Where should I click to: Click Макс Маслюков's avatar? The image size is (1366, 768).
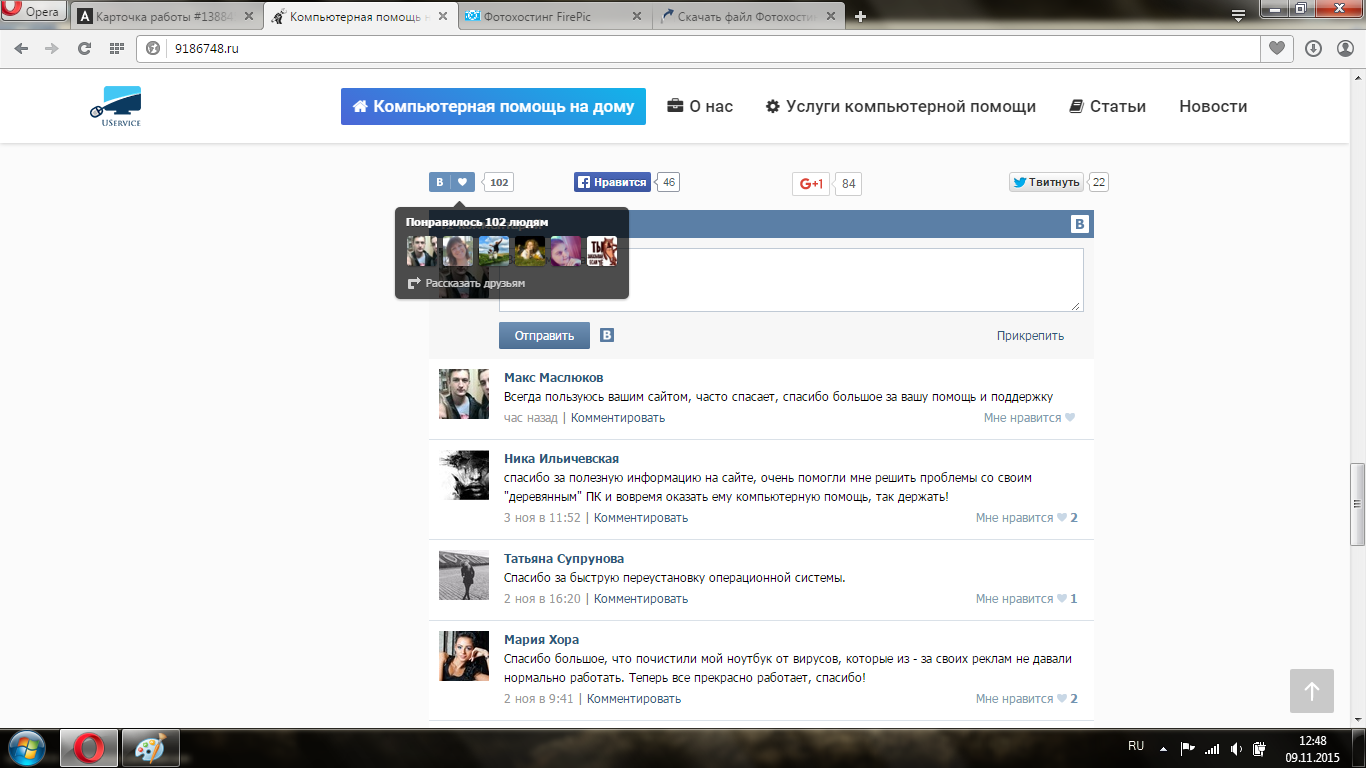click(464, 394)
